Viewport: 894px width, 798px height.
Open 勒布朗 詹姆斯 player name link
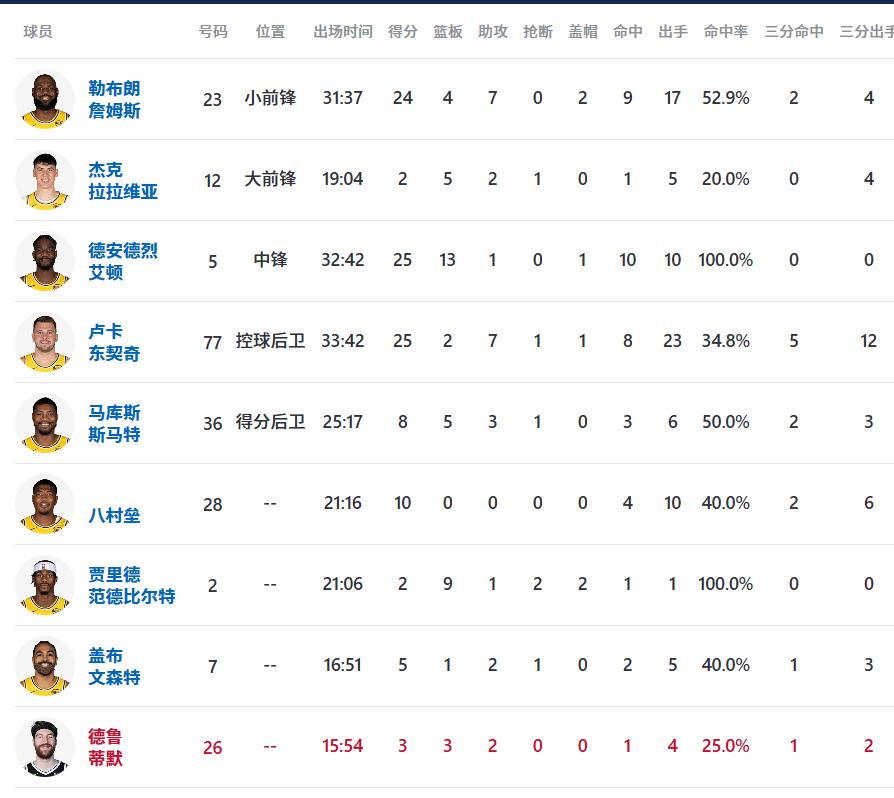pyautogui.click(x=114, y=99)
